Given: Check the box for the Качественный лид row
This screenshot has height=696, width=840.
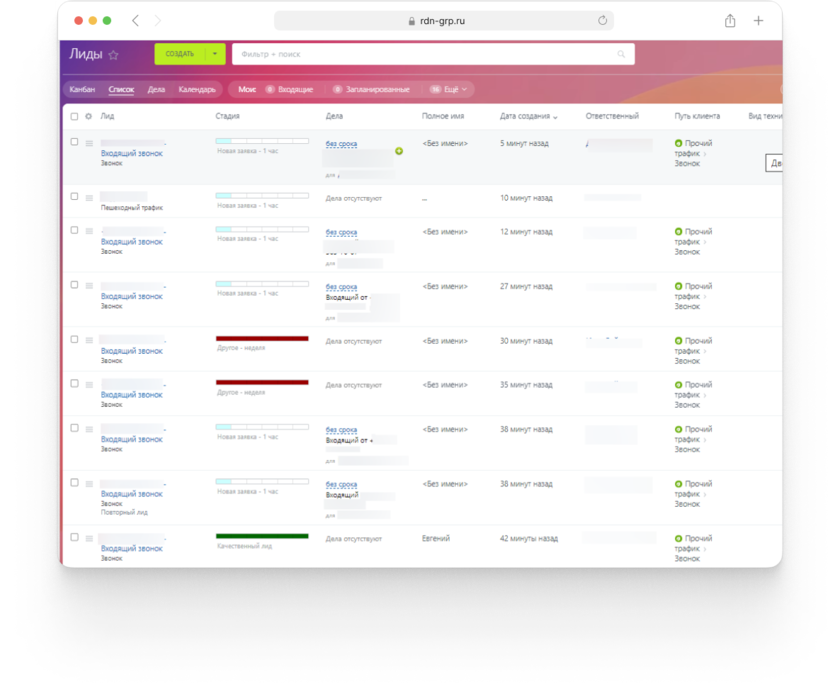Looking at the screenshot, I should click(x=74, y=537).
